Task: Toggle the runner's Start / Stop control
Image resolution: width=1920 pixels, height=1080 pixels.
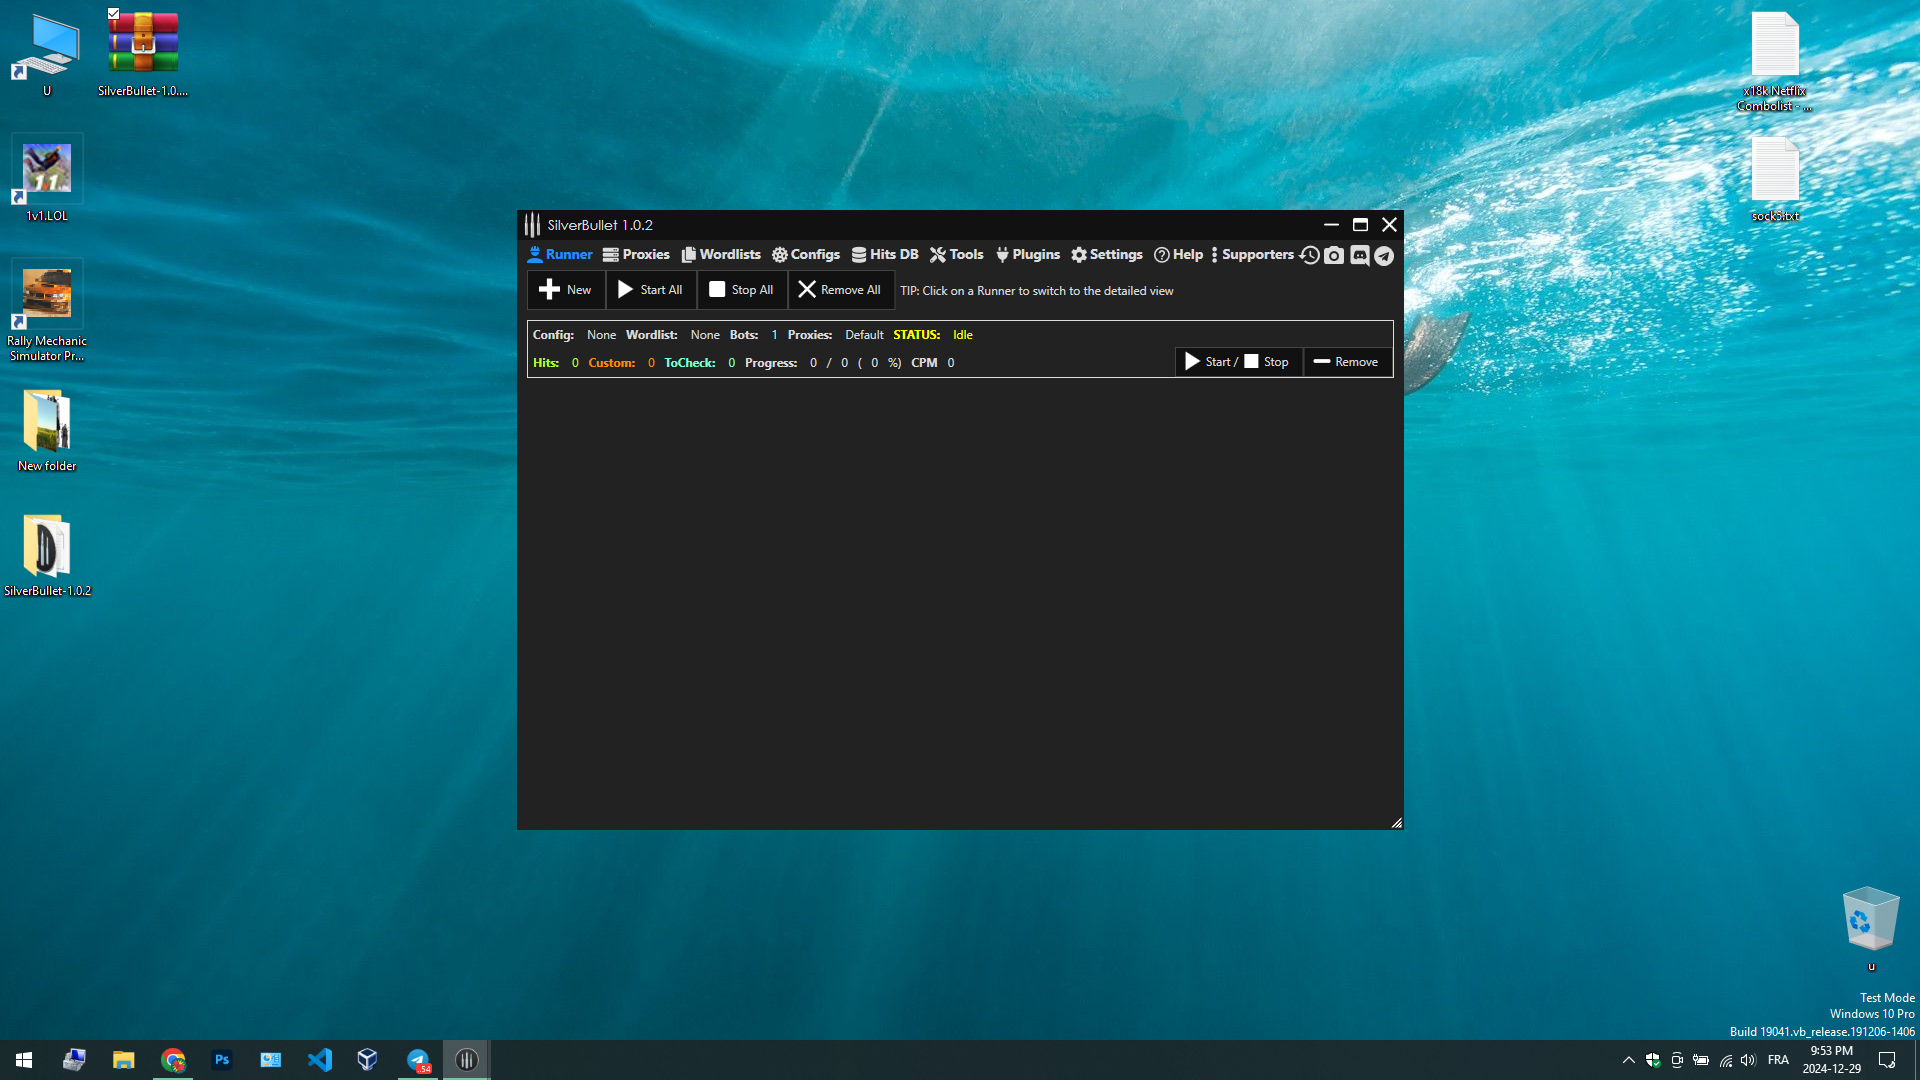Action: (1238, 361)
